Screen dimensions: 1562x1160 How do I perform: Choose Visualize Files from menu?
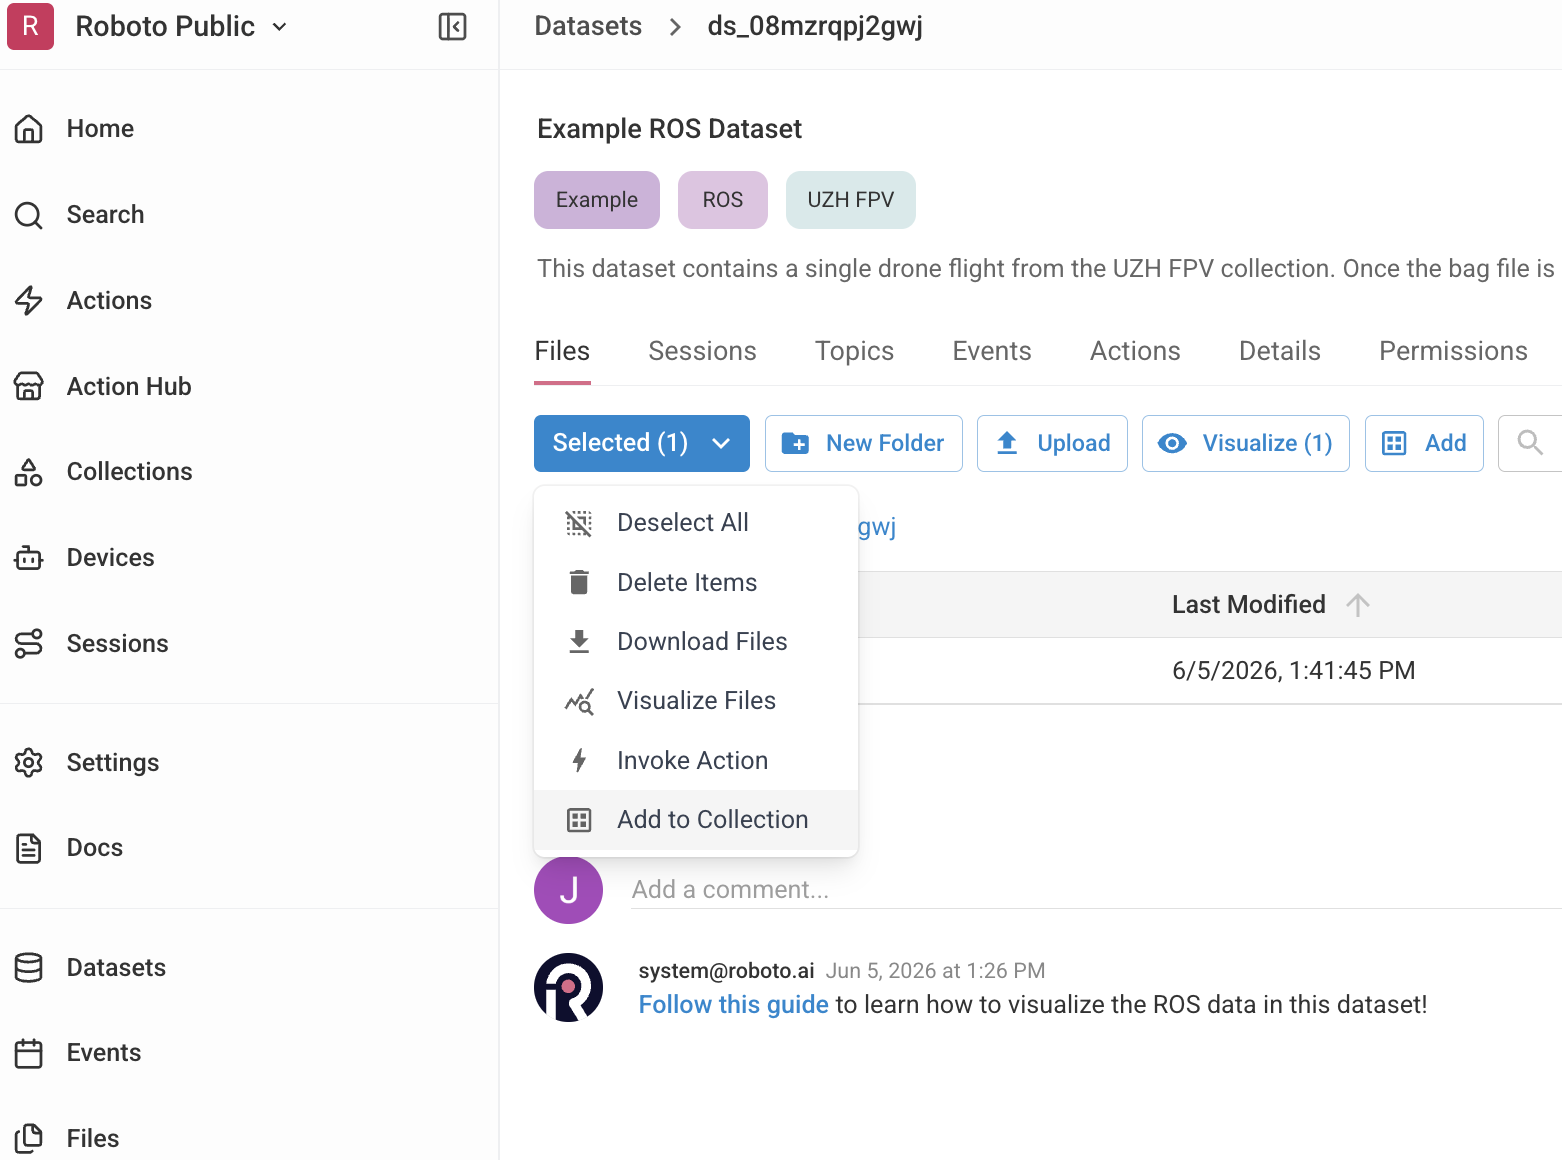(x=696, y=701)
